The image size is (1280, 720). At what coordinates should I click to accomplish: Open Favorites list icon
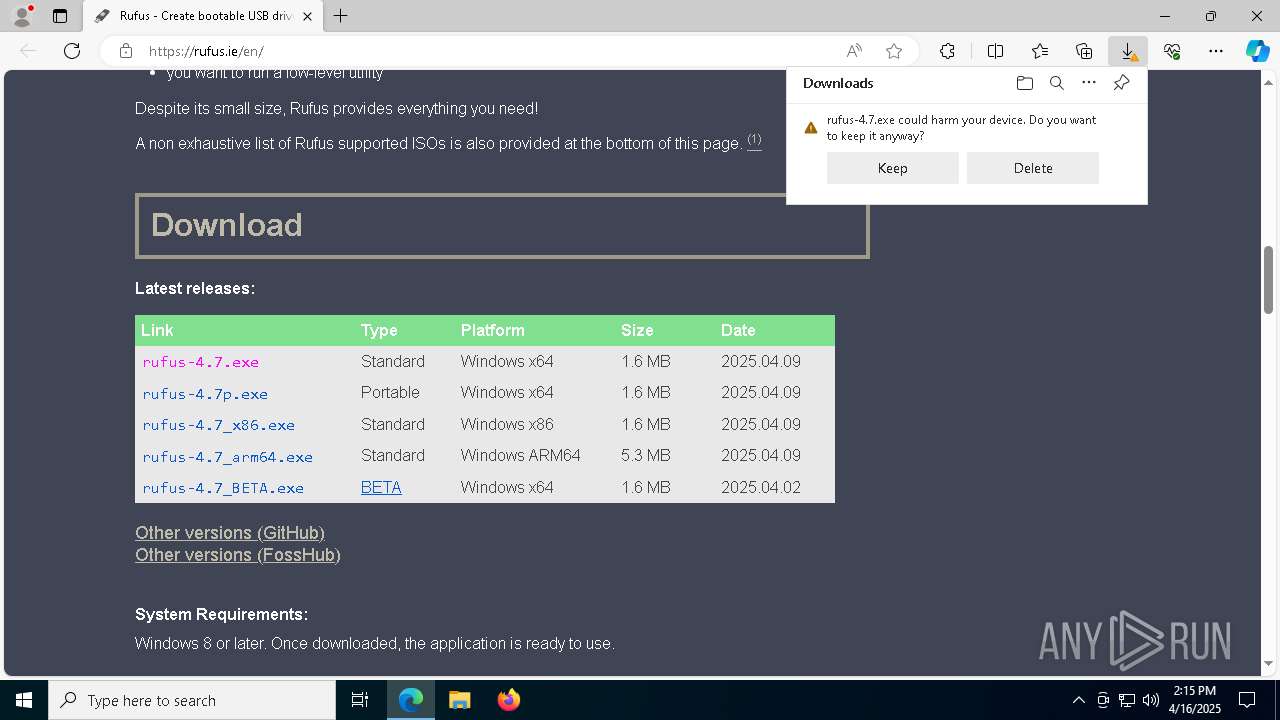pyautogui.click(x=1040, y=51)
